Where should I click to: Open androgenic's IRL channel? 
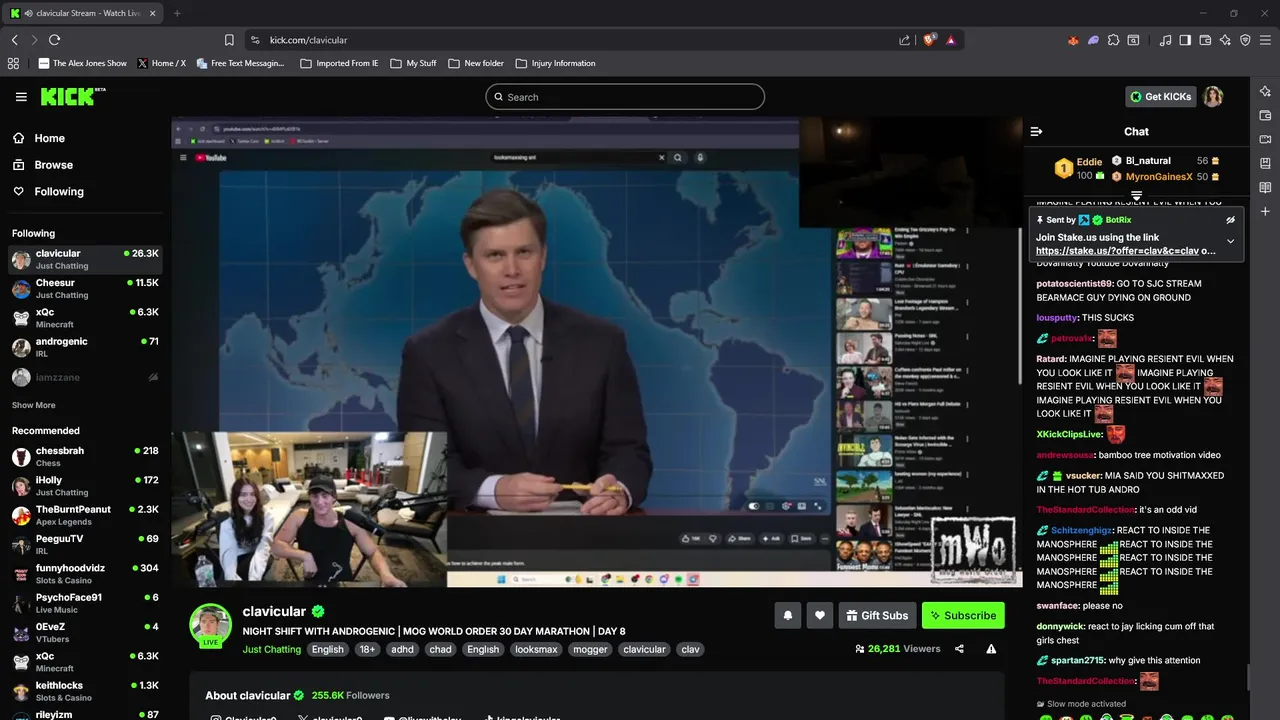85,347
